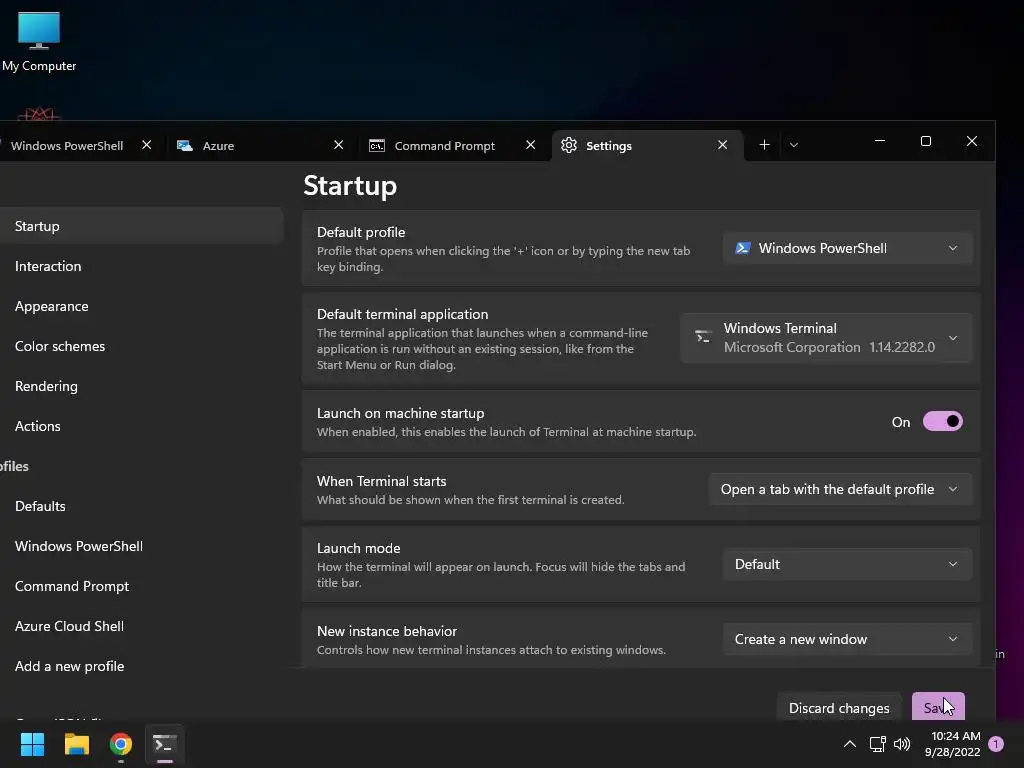Image resolution: width=1024 pixels, height=768 pixels.
Task: Click Discard changes button
Action: (839, 708)
